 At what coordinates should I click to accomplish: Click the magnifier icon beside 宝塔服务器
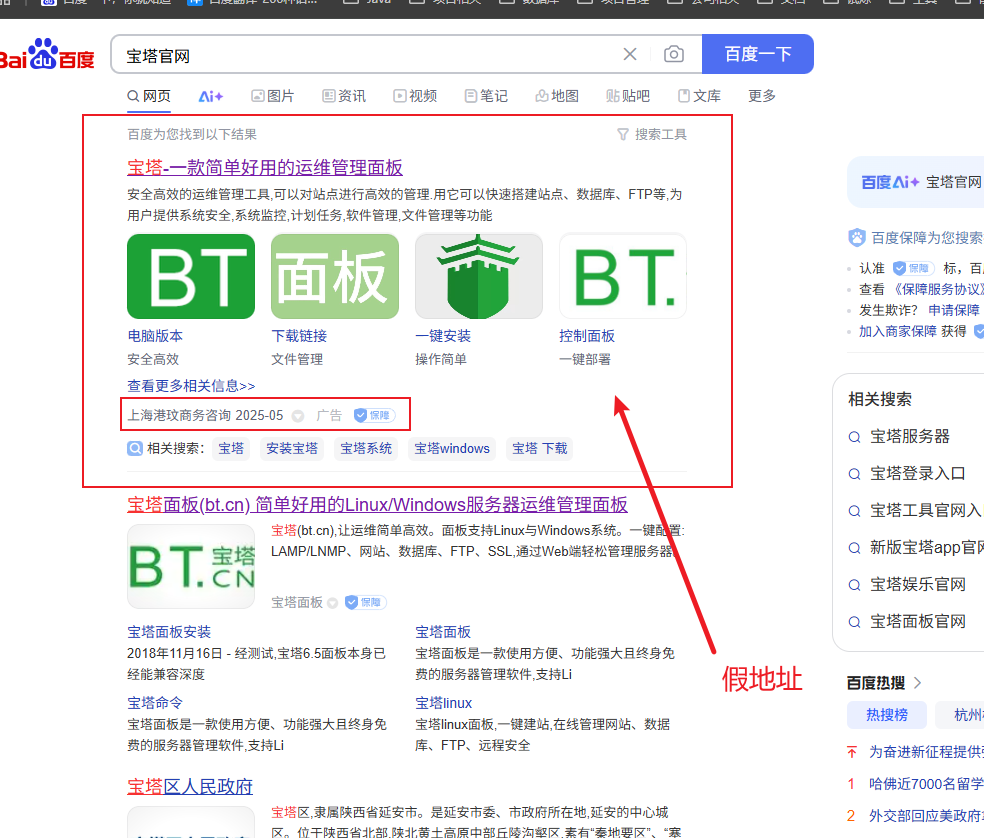pyautogui.click(x=854, y=437)
